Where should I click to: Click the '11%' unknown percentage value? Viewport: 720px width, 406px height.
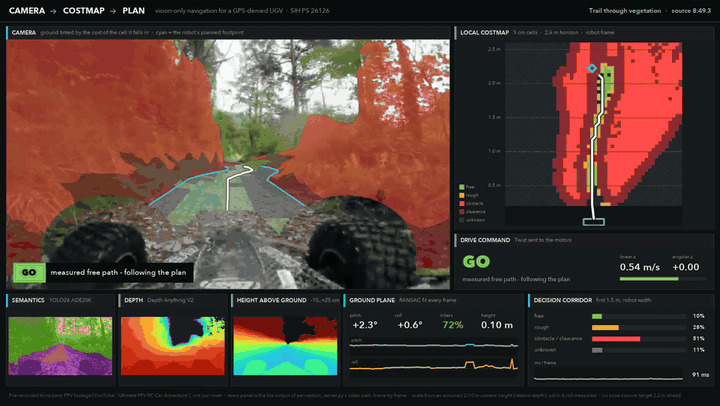click(x=698, y=350)
